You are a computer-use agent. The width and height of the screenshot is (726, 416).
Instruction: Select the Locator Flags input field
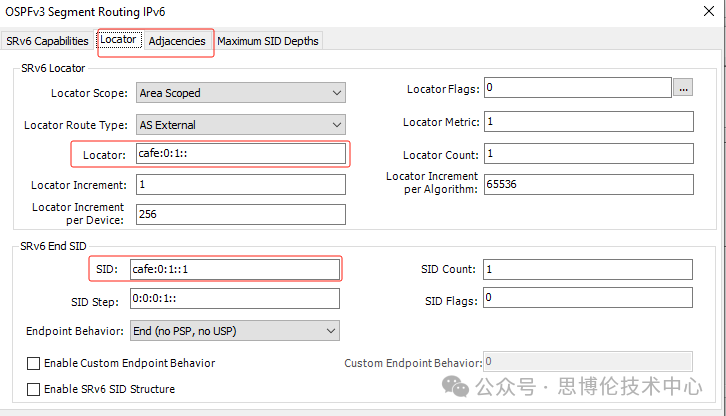(x=576, y=88)
